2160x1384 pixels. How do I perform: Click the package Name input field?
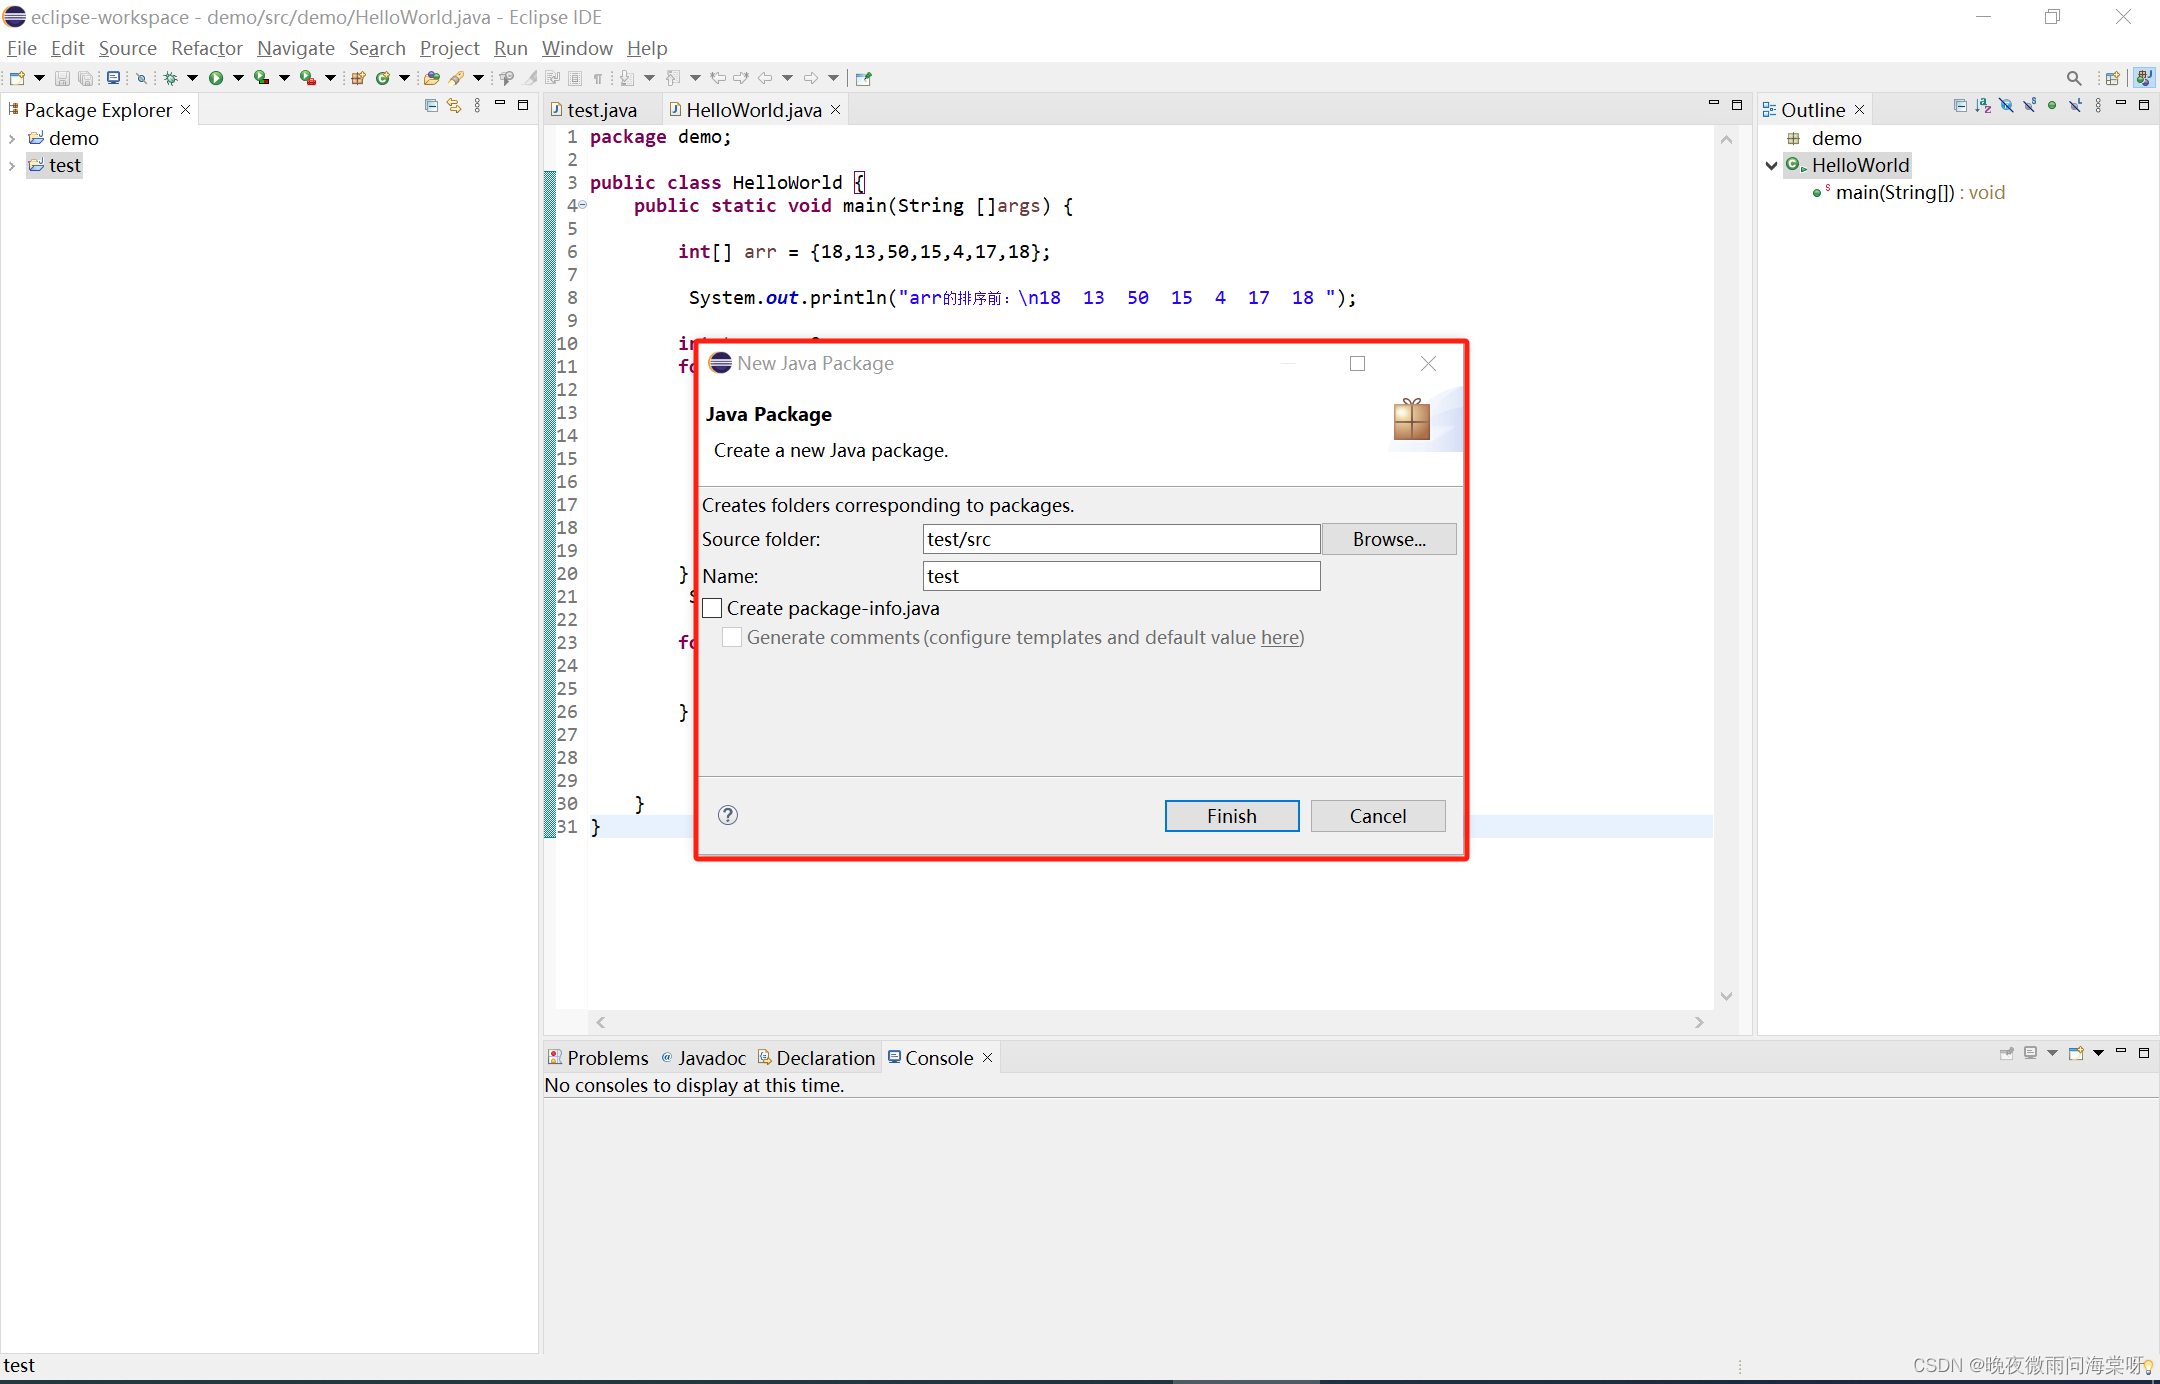click(x=1120, y=576)
